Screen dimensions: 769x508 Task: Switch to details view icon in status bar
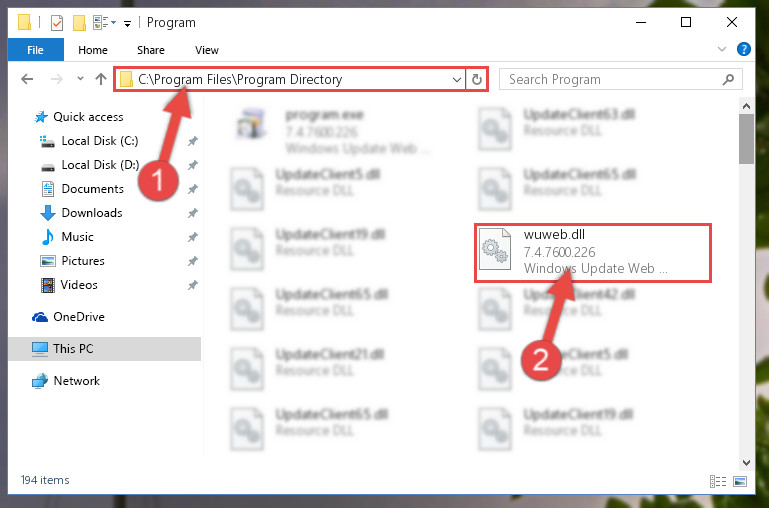718,481
